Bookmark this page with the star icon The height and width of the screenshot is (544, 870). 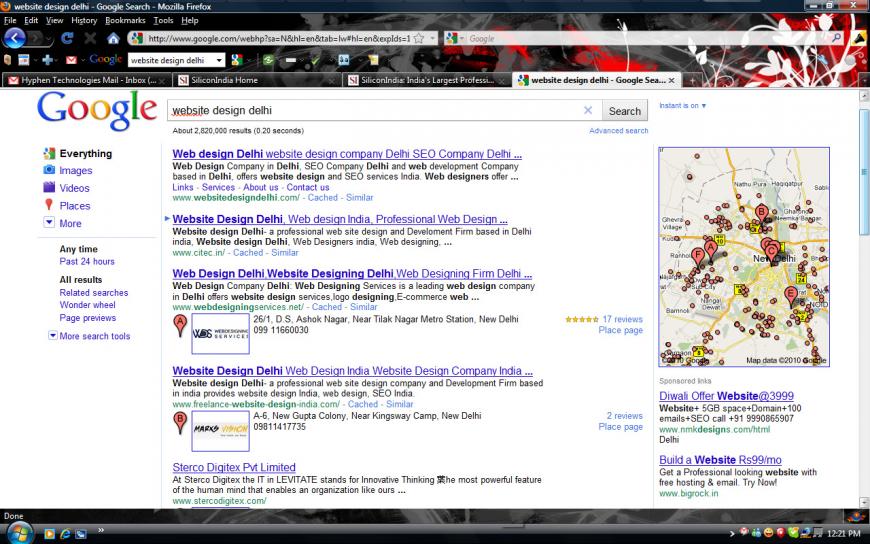point(419,38)
